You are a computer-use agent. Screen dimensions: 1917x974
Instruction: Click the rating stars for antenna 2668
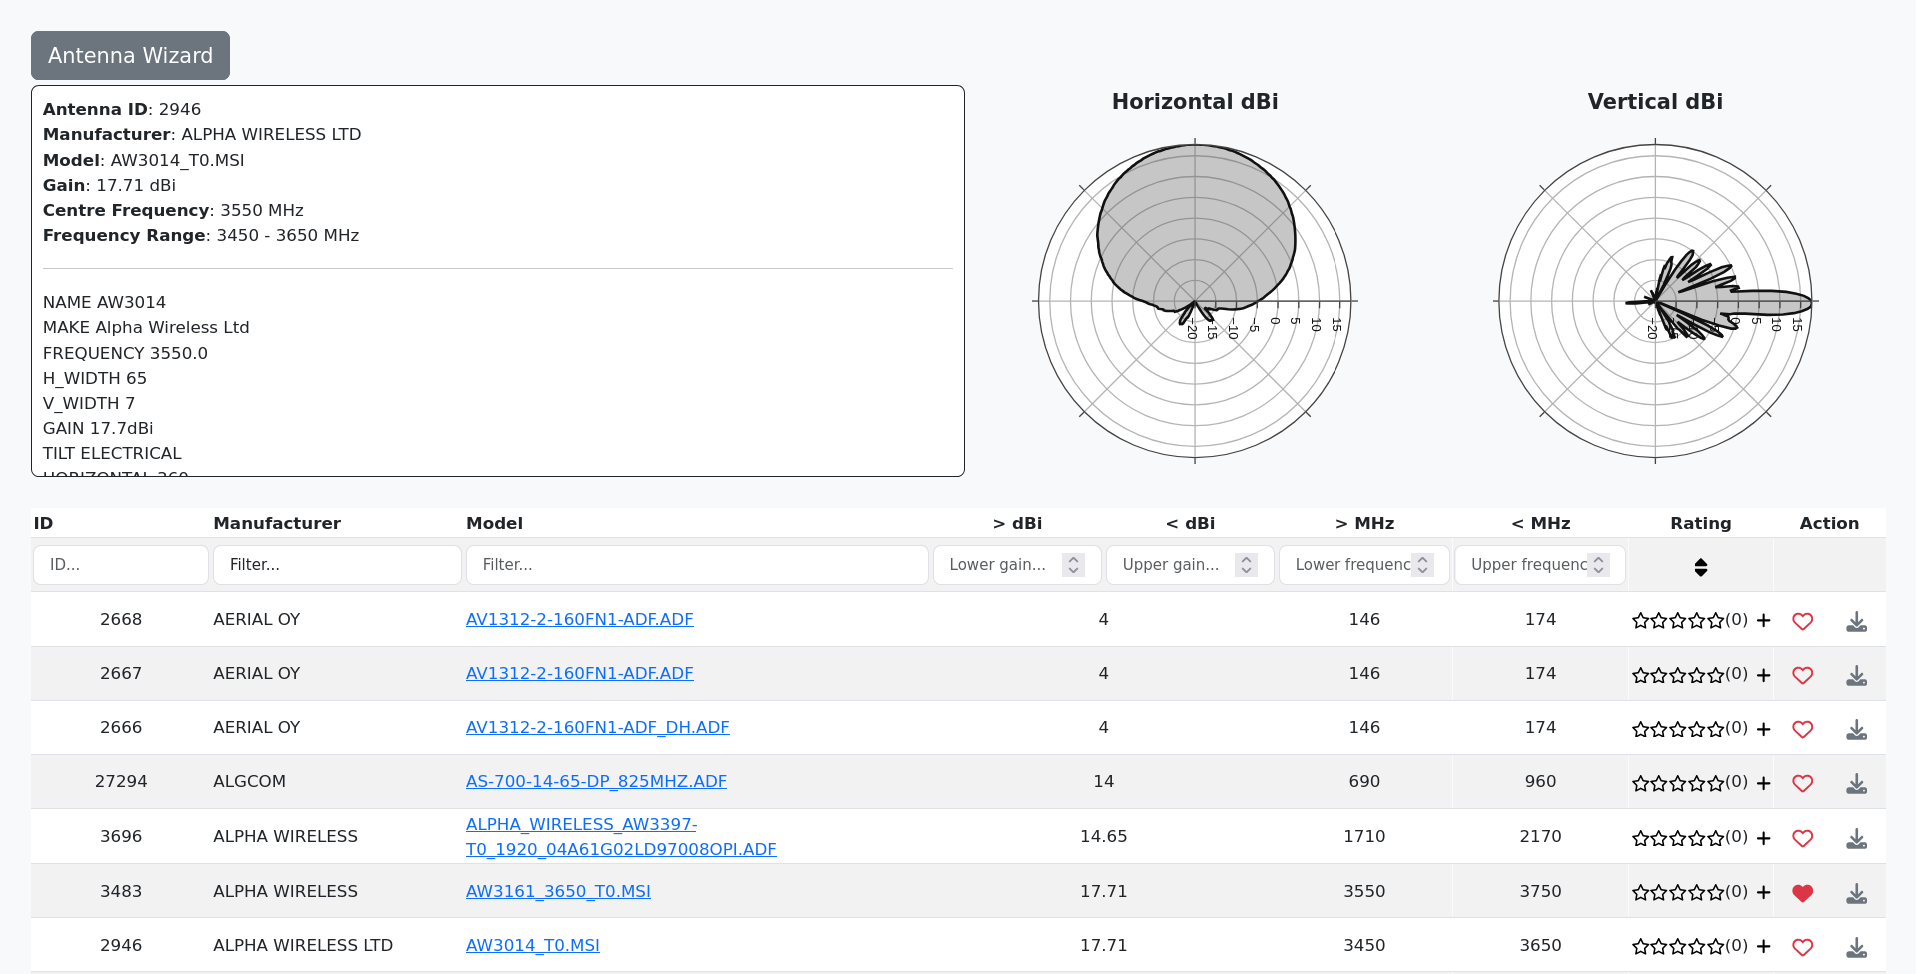pyautogui.click(x=1678, y=620)
